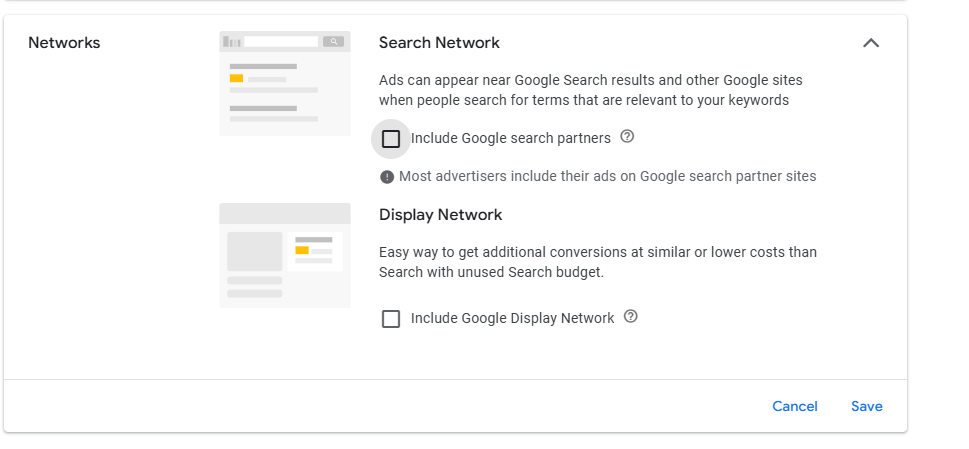
Task: Click the 'Include Google Display Network' label text
Action: pyautogui.click(x=512, y=318)
